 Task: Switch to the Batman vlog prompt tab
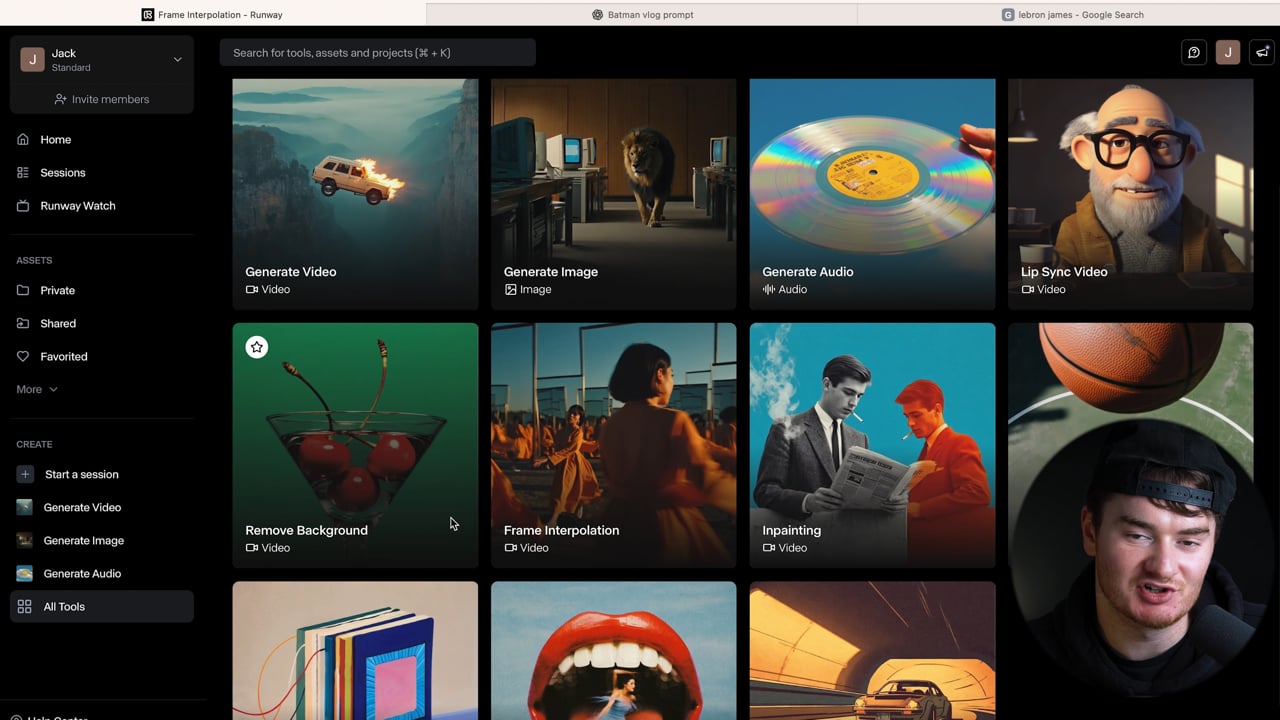[x=642, y=14]
